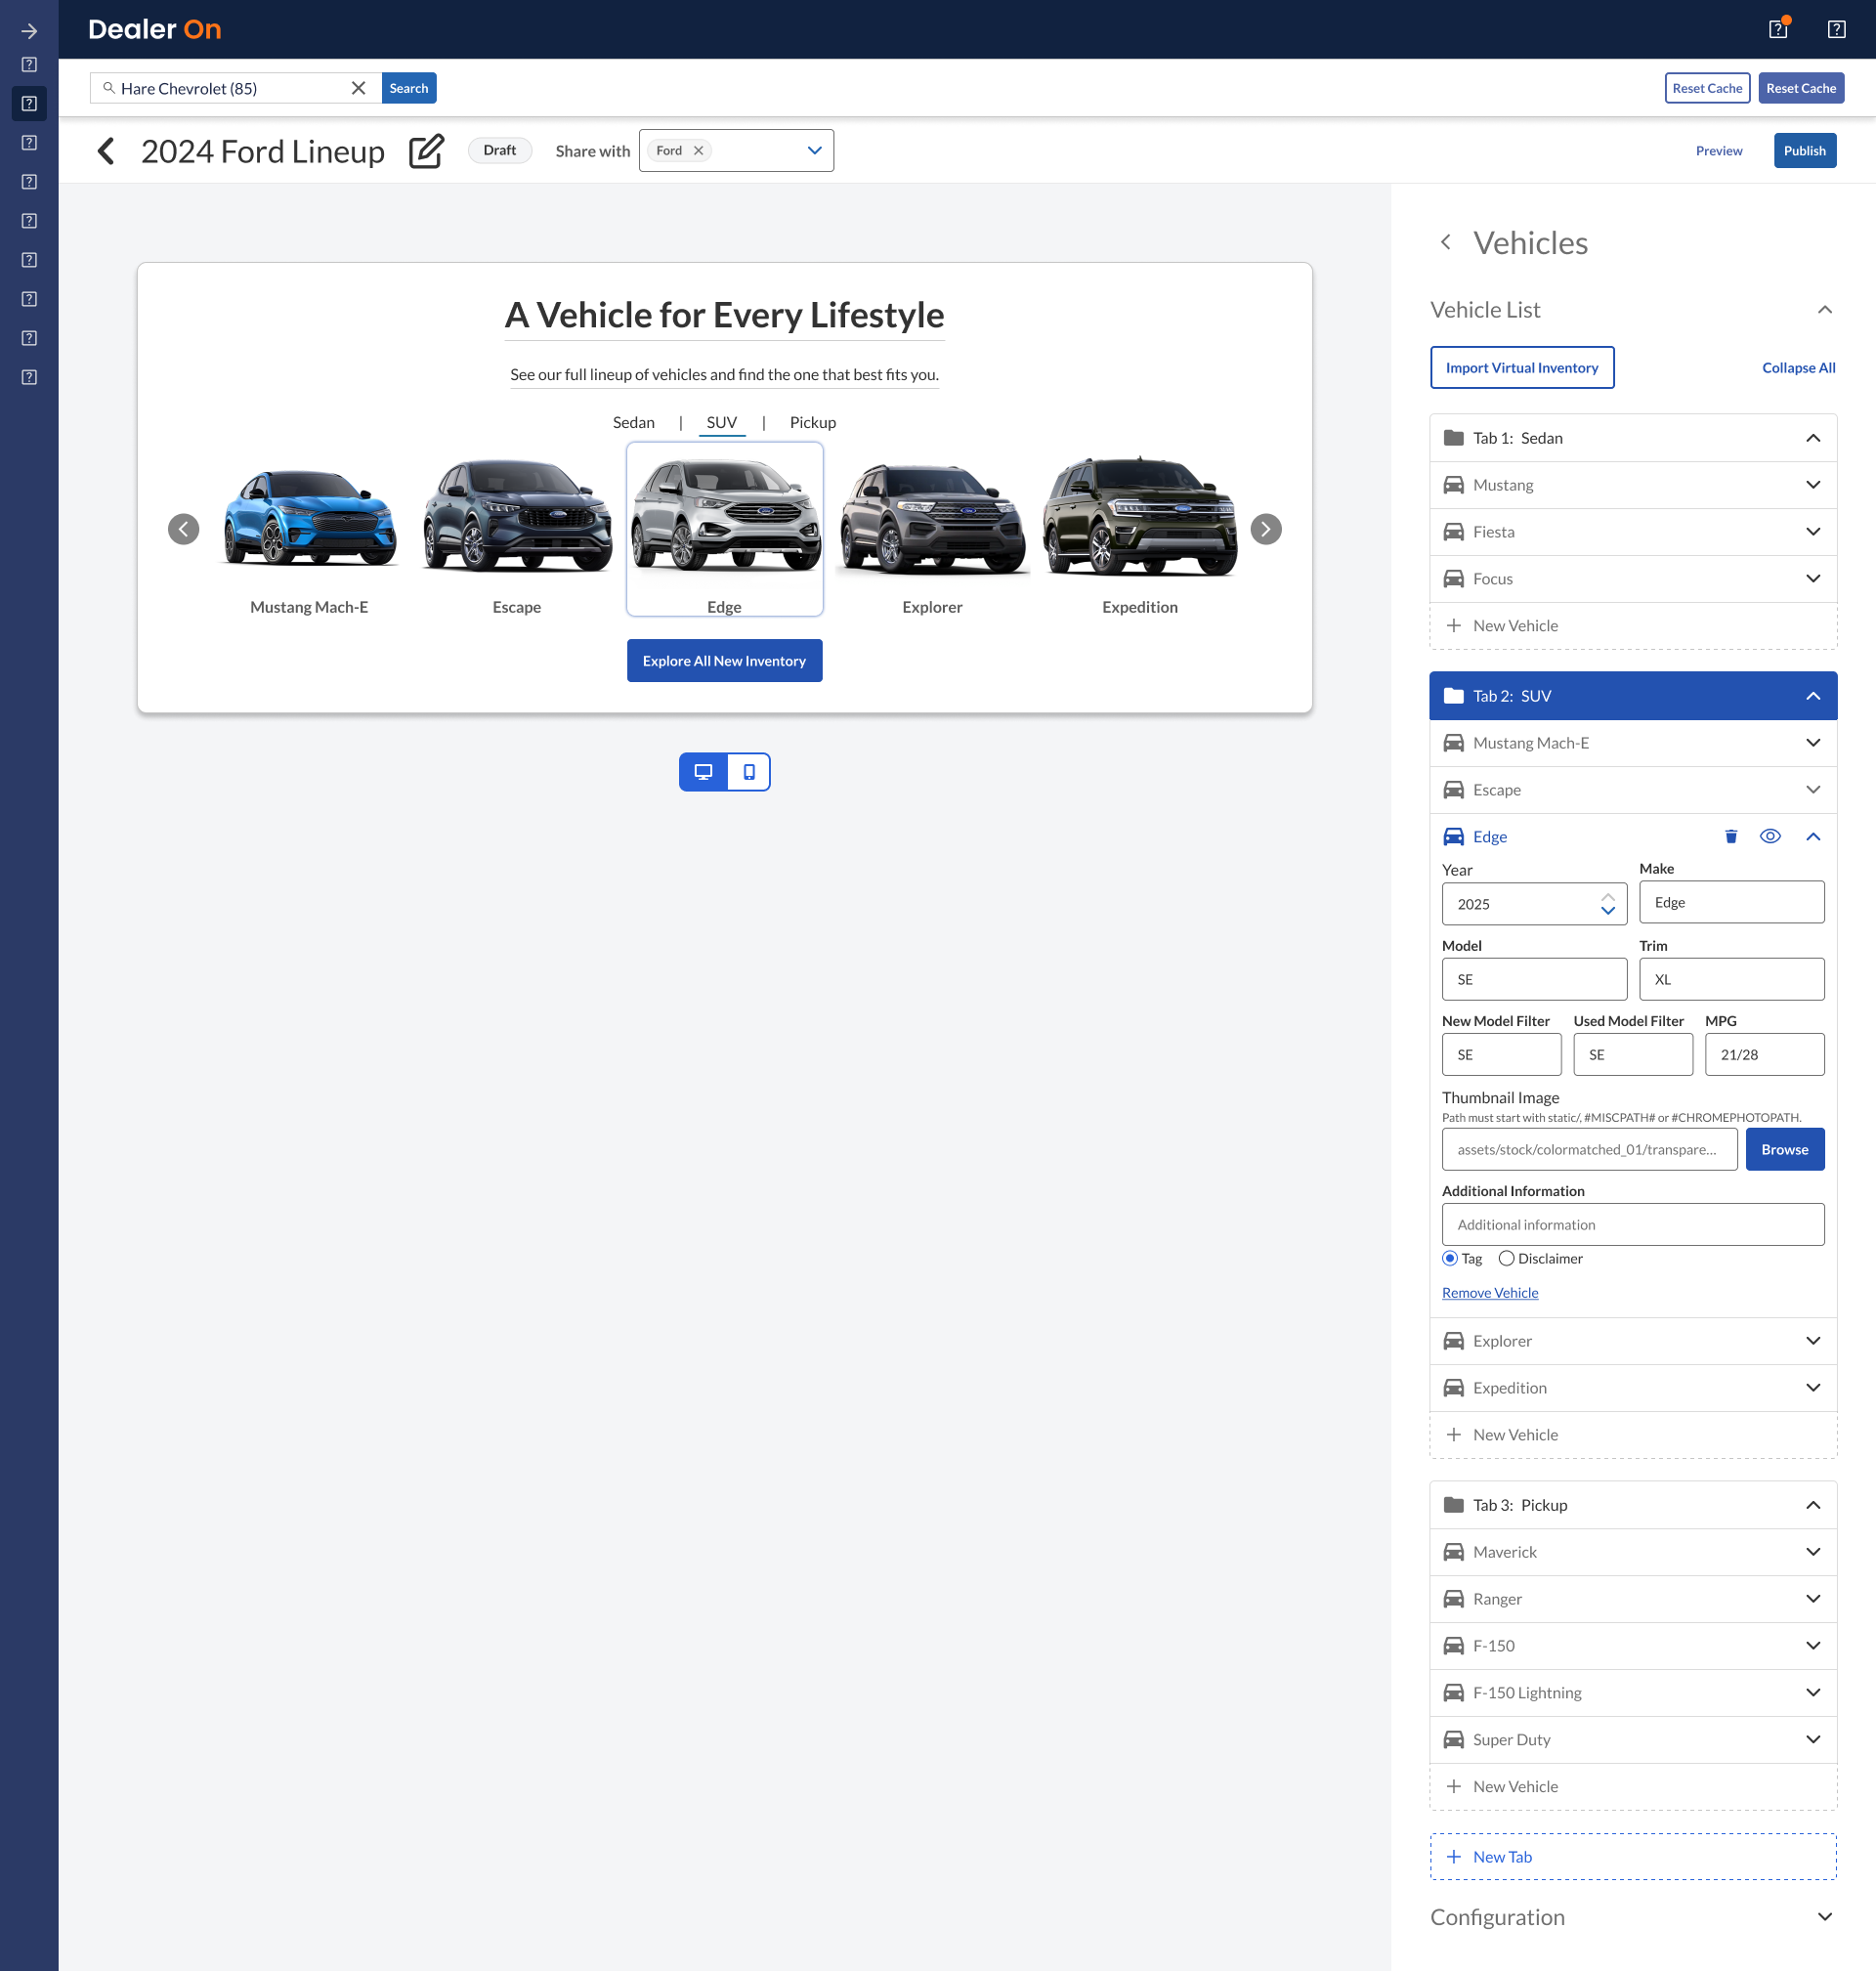Click the Search button

click(409, 88)
